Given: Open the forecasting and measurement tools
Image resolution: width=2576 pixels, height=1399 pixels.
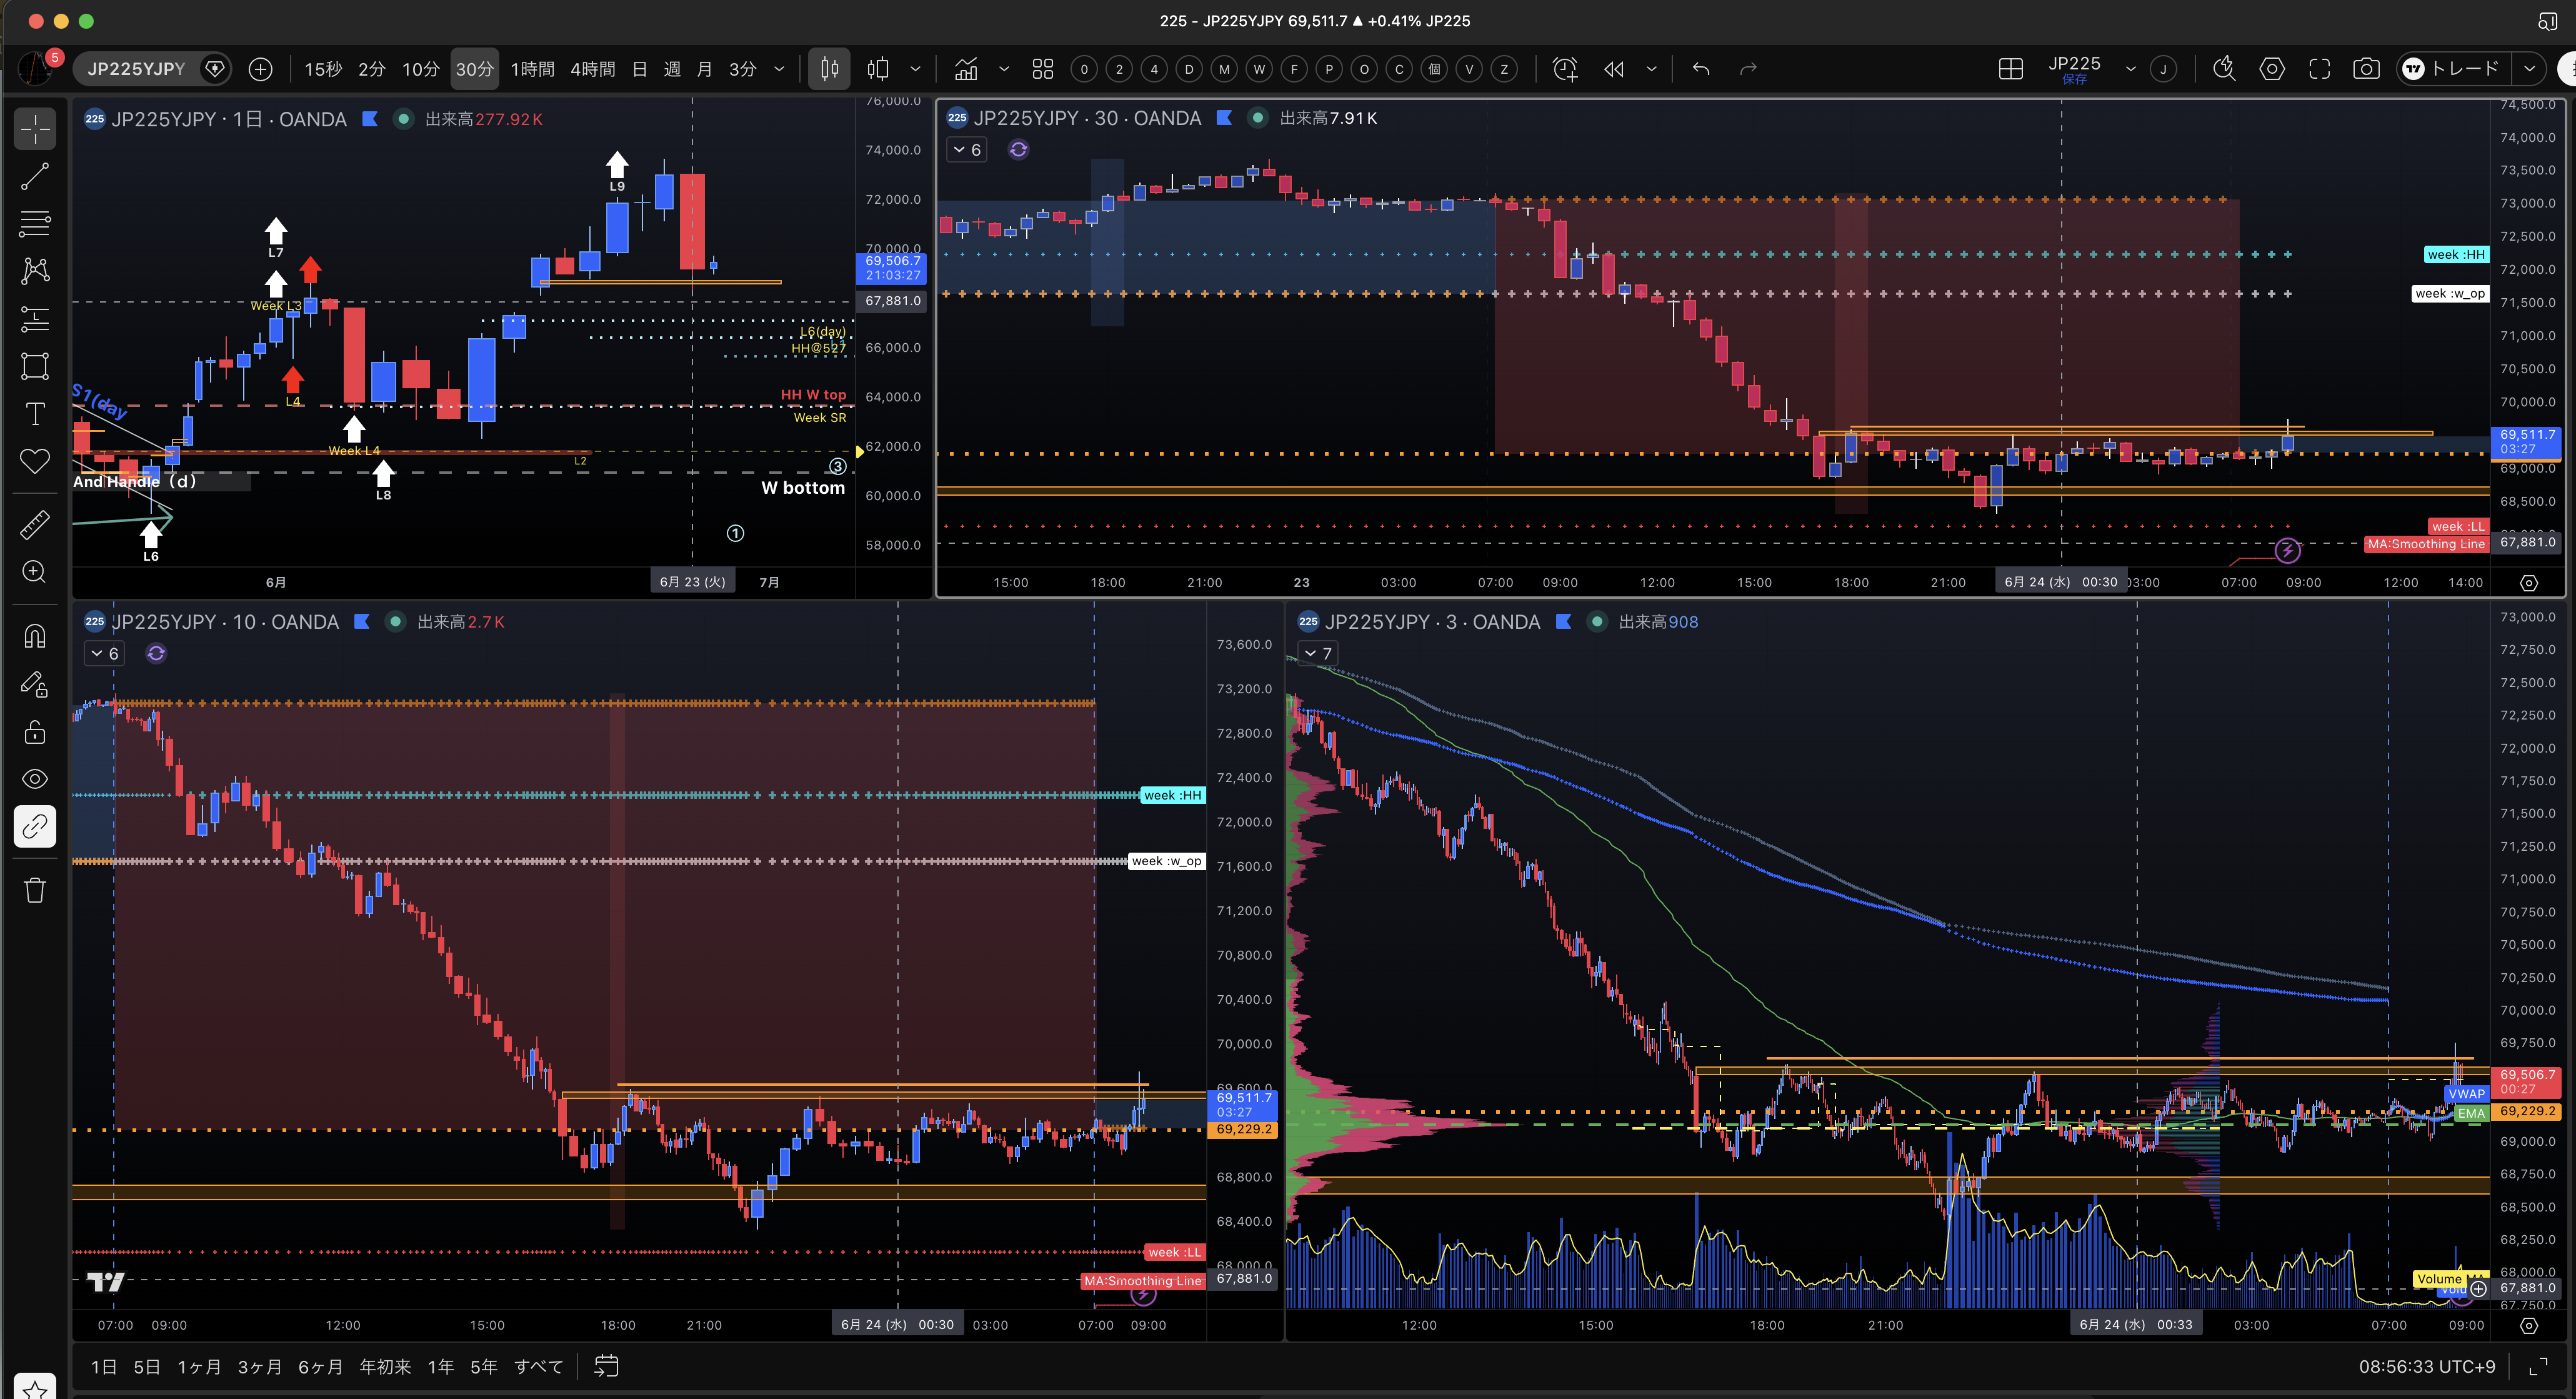Looking at the screenshot, I should point(35,319).
